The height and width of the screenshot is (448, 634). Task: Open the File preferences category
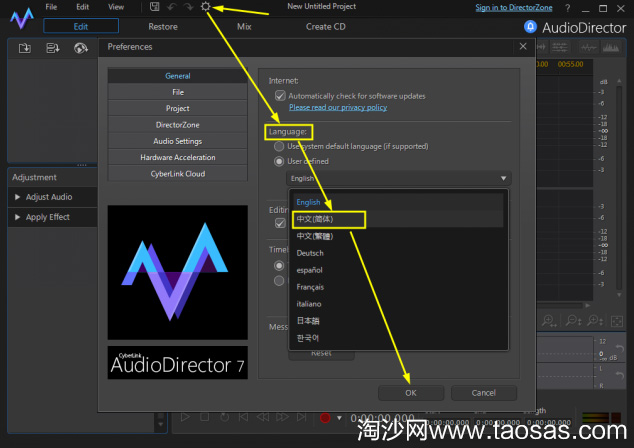pos(178,92)
